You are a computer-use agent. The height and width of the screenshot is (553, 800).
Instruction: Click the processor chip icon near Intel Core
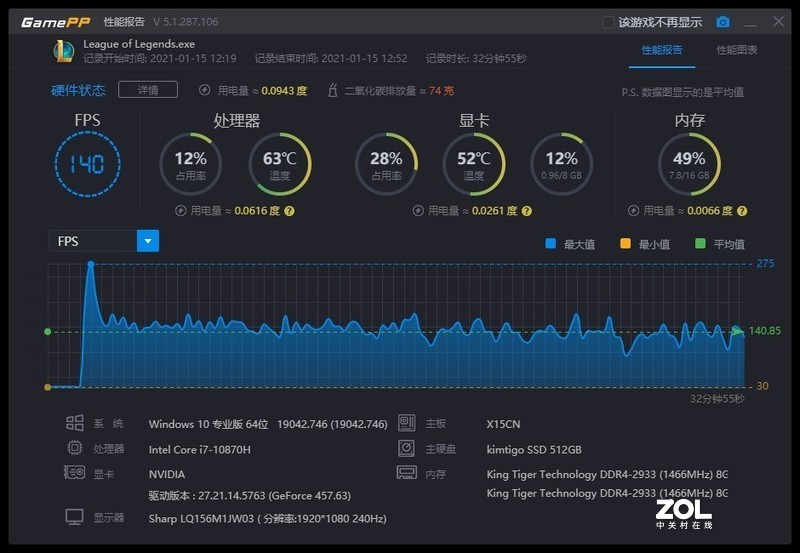point(74,448)
